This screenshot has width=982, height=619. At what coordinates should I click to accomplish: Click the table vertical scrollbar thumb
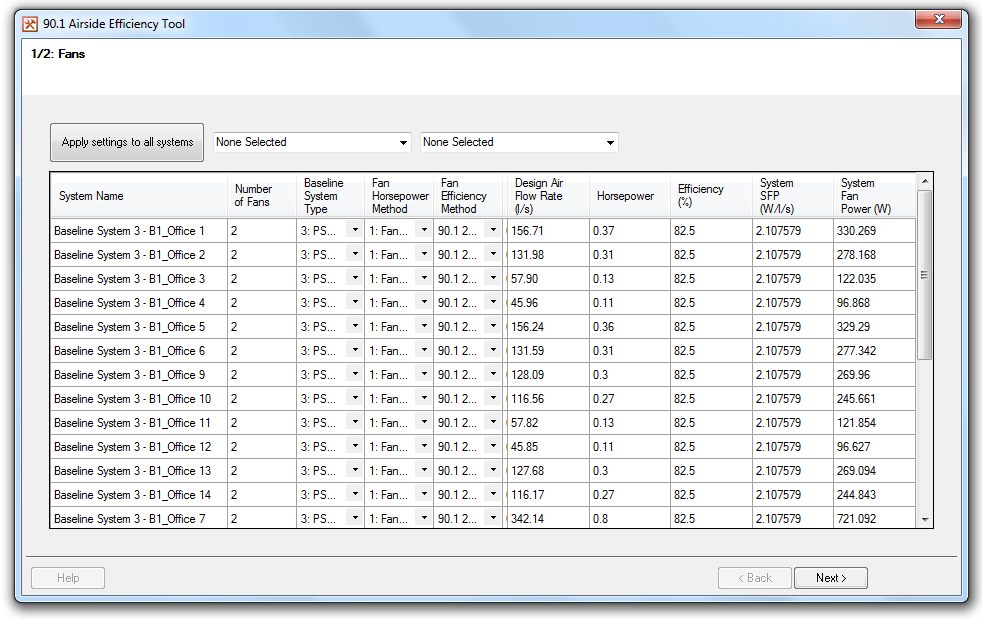pyautogui.click(x=924, y=275)
